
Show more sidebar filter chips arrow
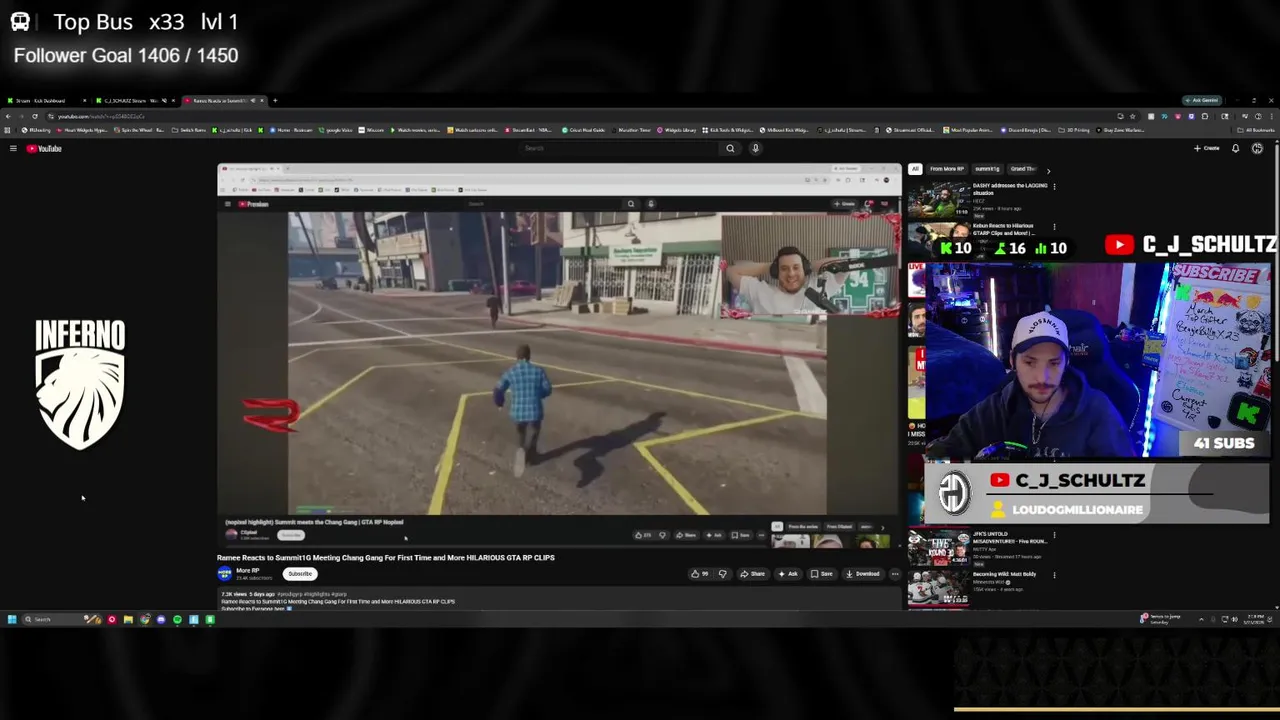[x=1048, y=170]
